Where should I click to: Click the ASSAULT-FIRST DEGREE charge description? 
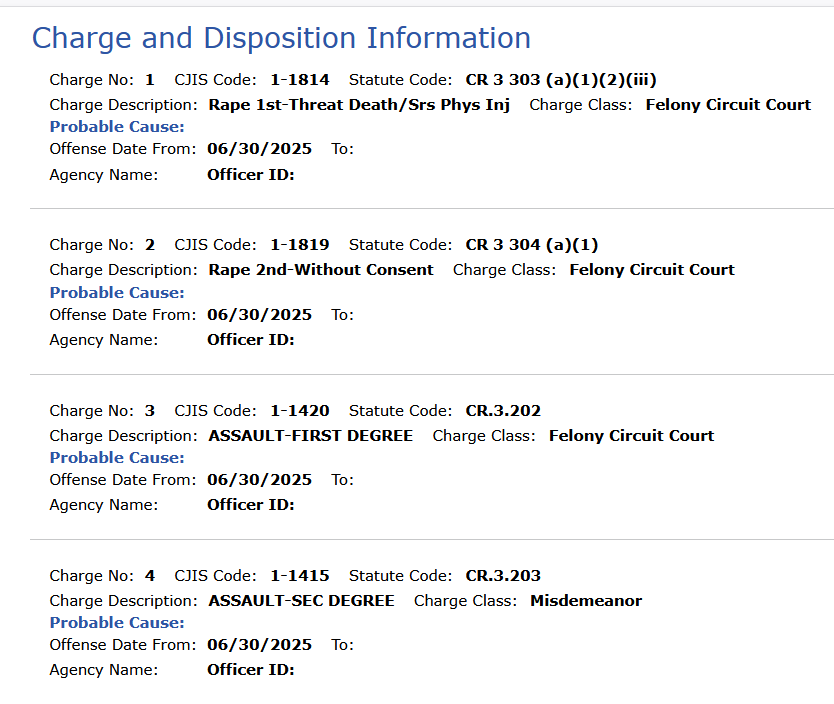[311, 435]
